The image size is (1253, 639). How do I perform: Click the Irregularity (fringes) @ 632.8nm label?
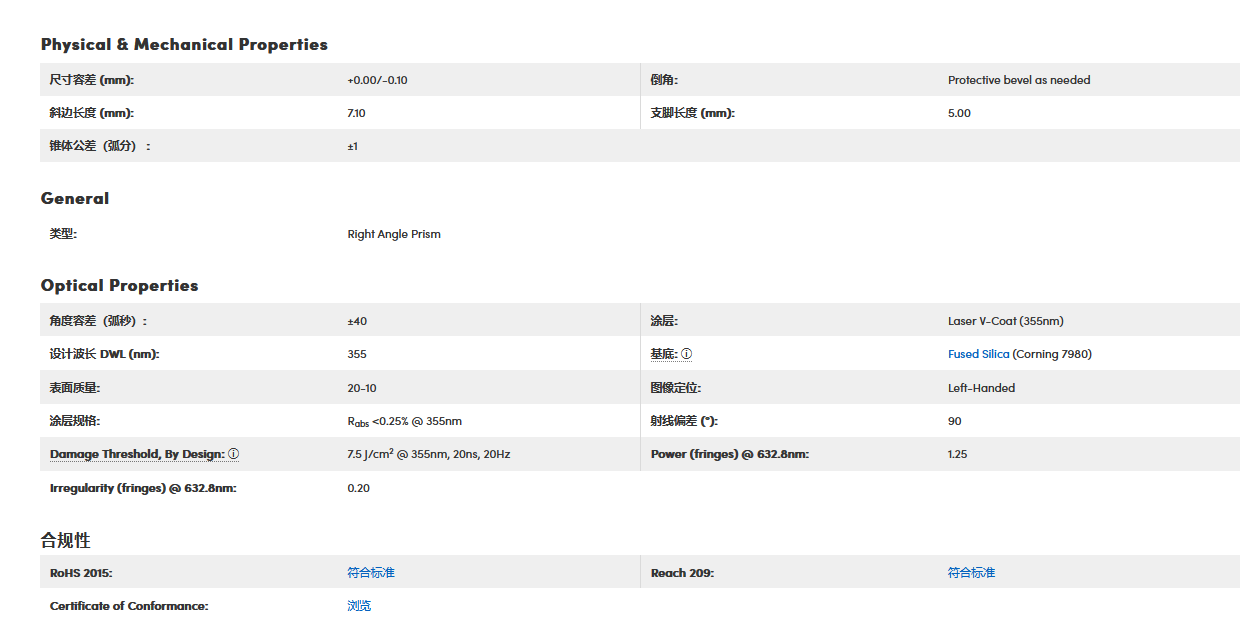pyautogui.click(x=143, y=488)
